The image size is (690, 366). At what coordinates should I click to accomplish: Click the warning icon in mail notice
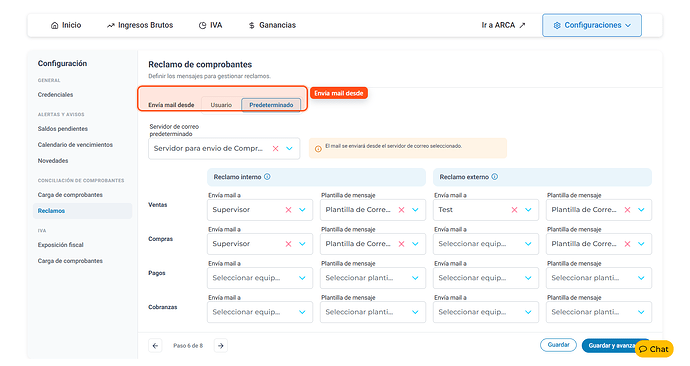318,149
